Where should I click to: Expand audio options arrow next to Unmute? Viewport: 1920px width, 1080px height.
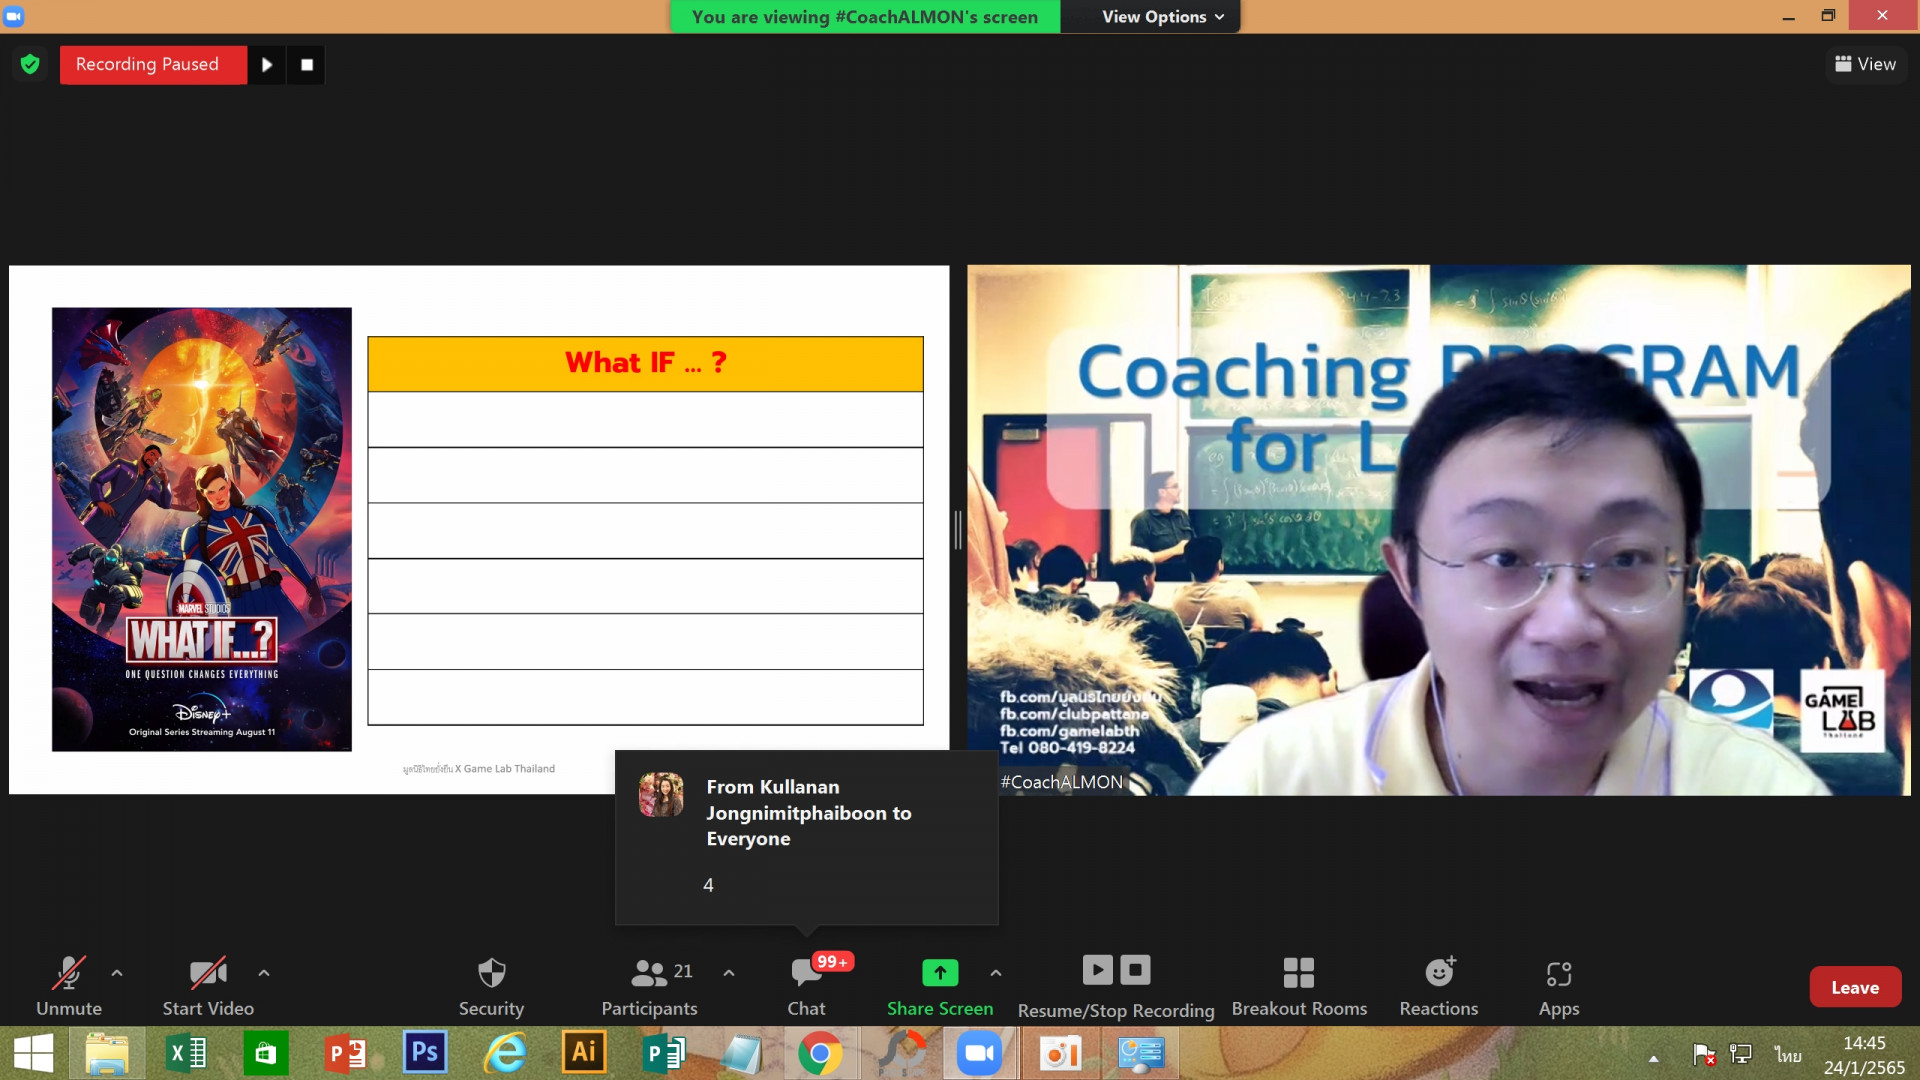117,972
